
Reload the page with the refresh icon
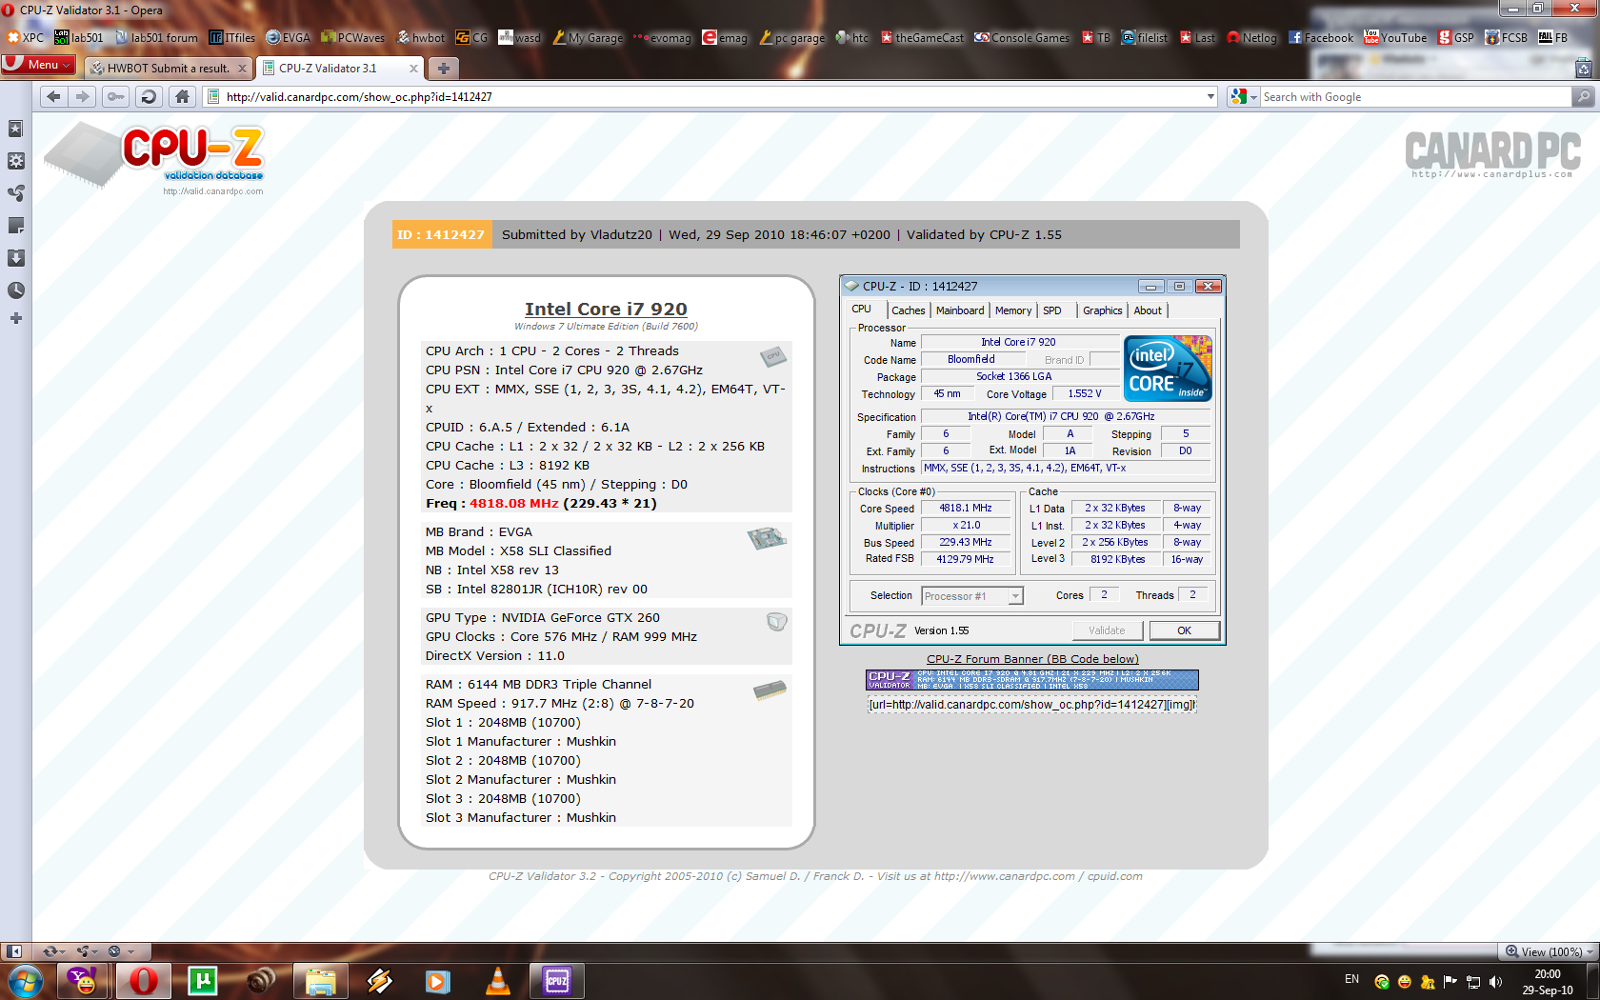coord(148,97)
